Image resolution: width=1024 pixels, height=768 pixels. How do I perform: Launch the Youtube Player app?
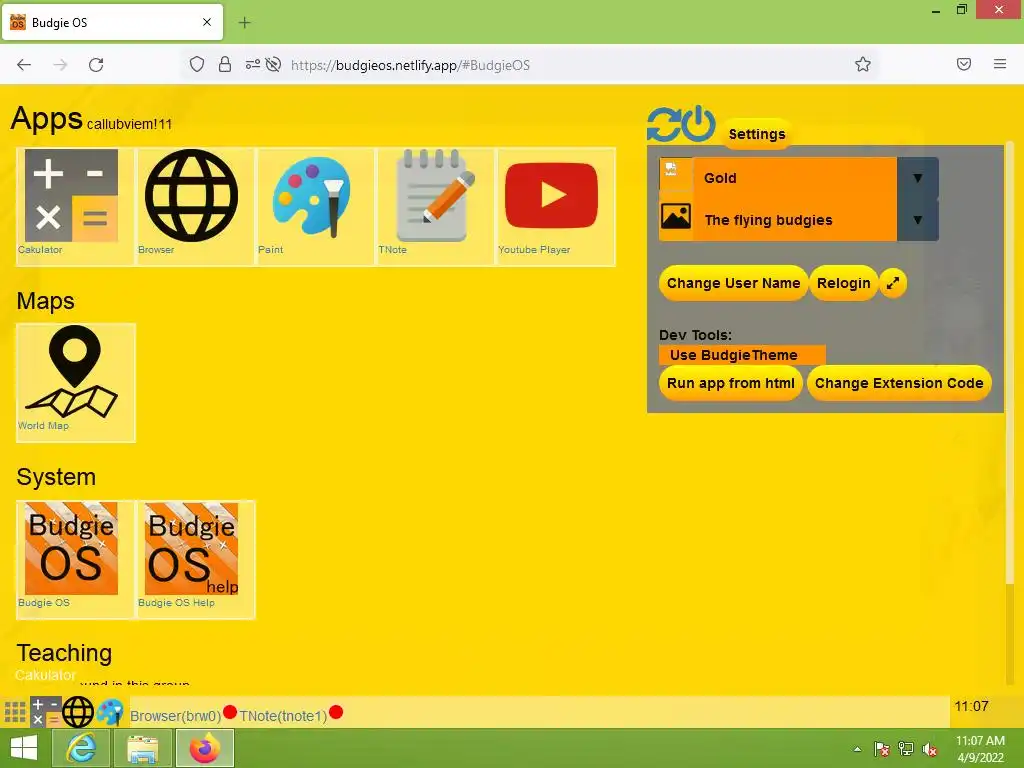556,206
